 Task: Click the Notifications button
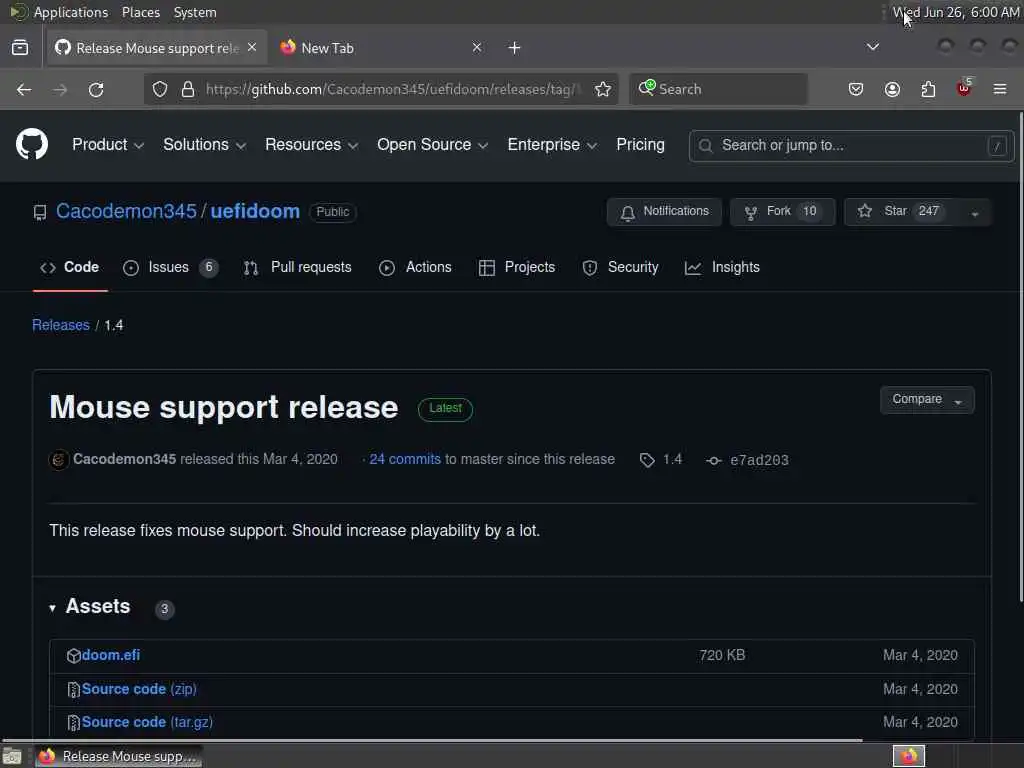(x=664, y=212)
